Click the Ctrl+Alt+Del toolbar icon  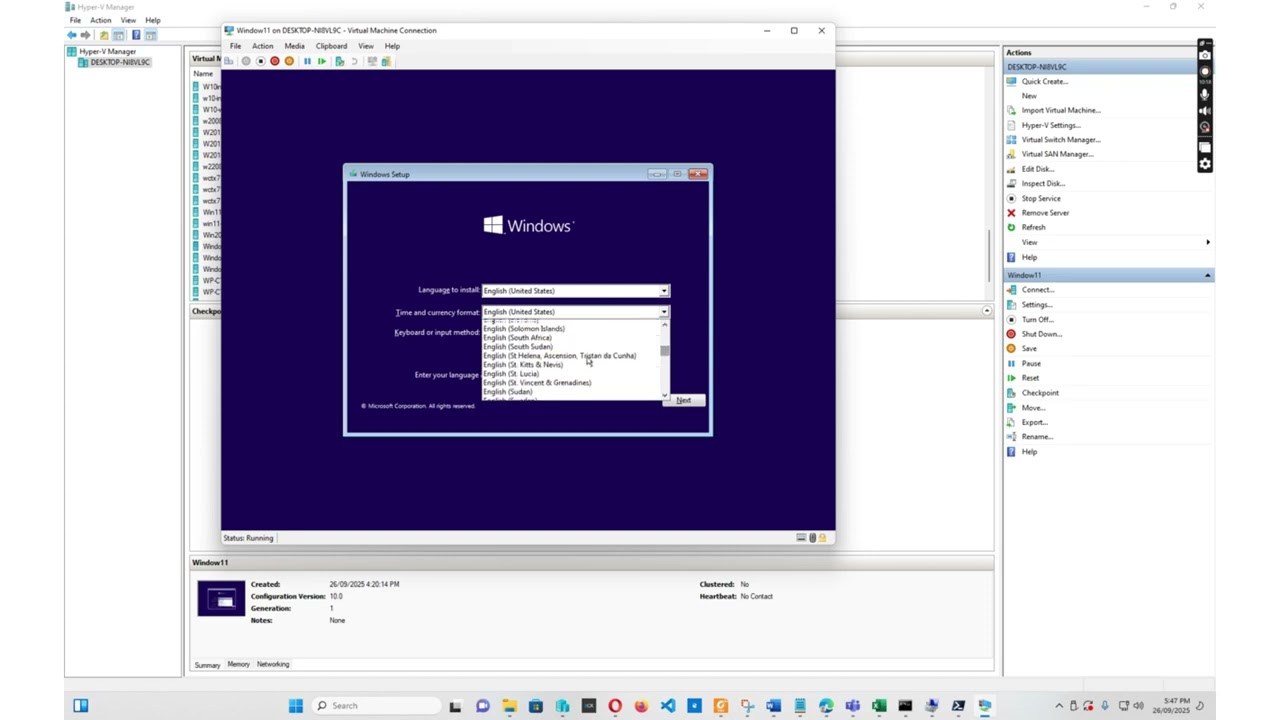228,61
